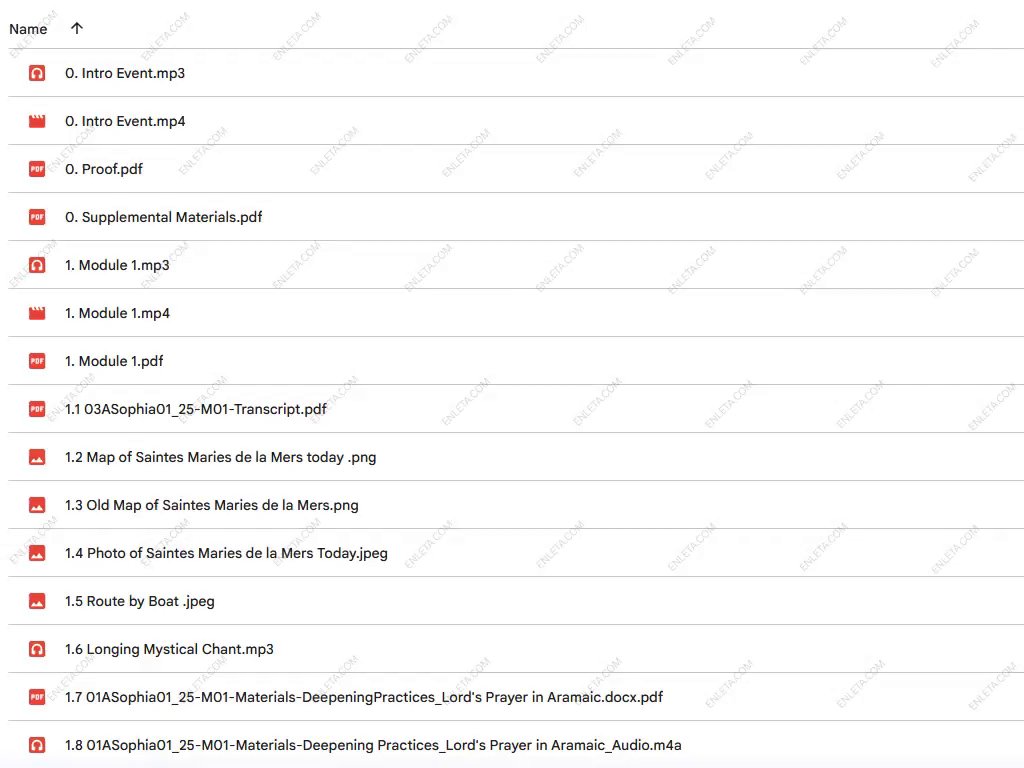This screenshot has height=768, width=1024.
Task: Click the PDF icon beside Proof.pdf
Action: tap(37, 169)
